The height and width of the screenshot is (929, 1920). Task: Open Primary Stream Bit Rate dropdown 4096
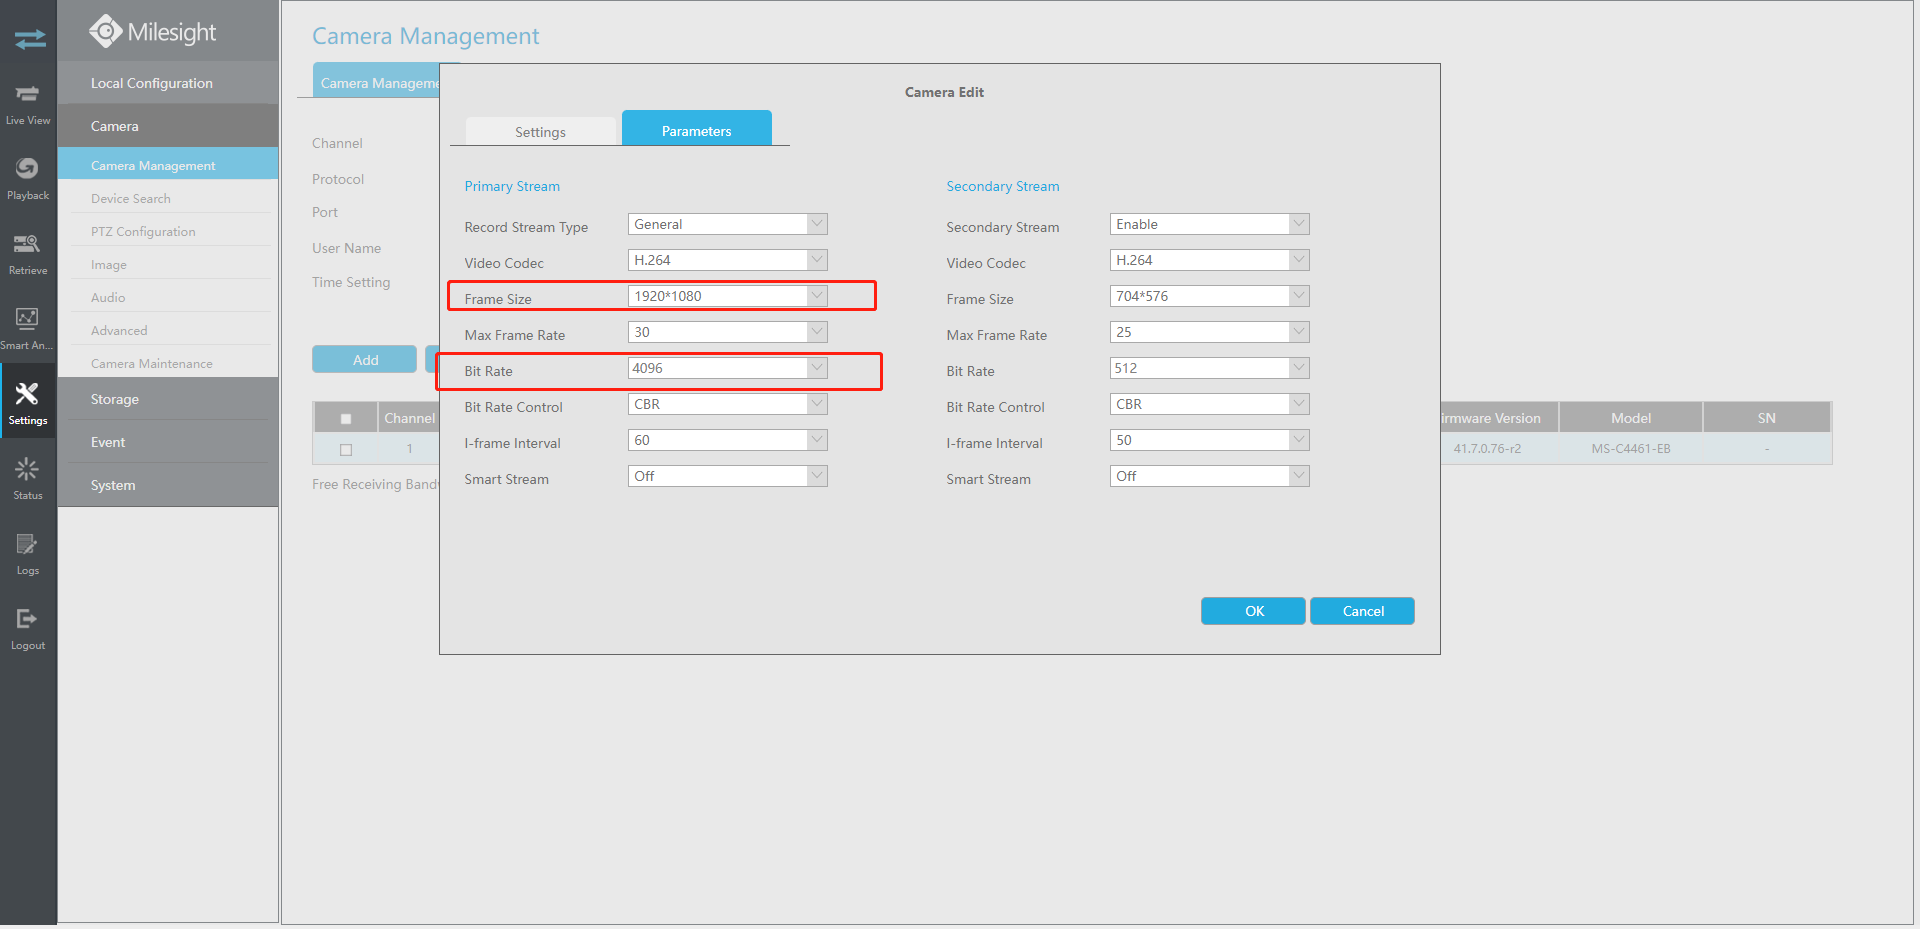728,368
